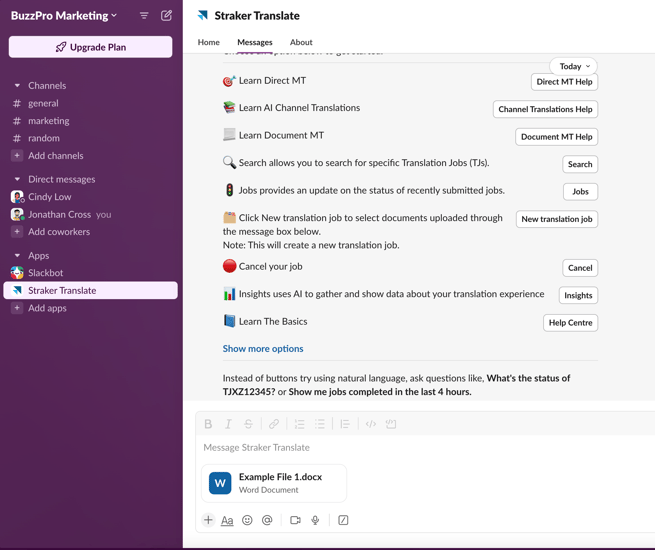Click the Show more options link
655x550 pixels.
click(x=263, y=349)
